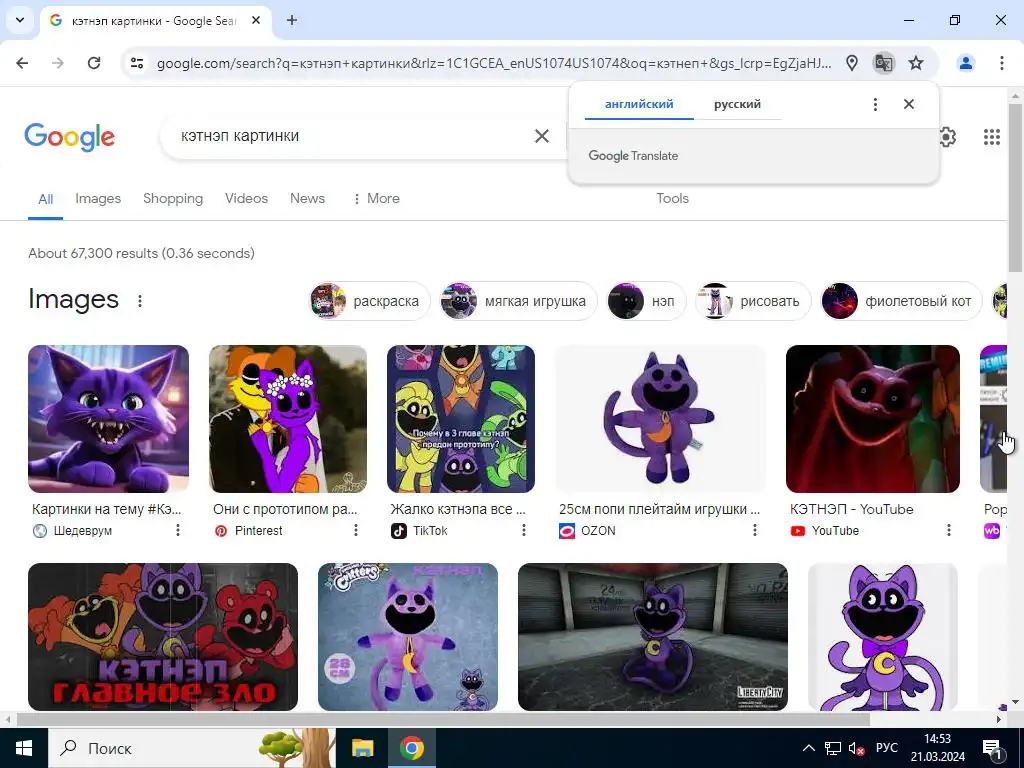Switch to the Images search tab
The image size is (1024, 768).
[x=98, y=198]
